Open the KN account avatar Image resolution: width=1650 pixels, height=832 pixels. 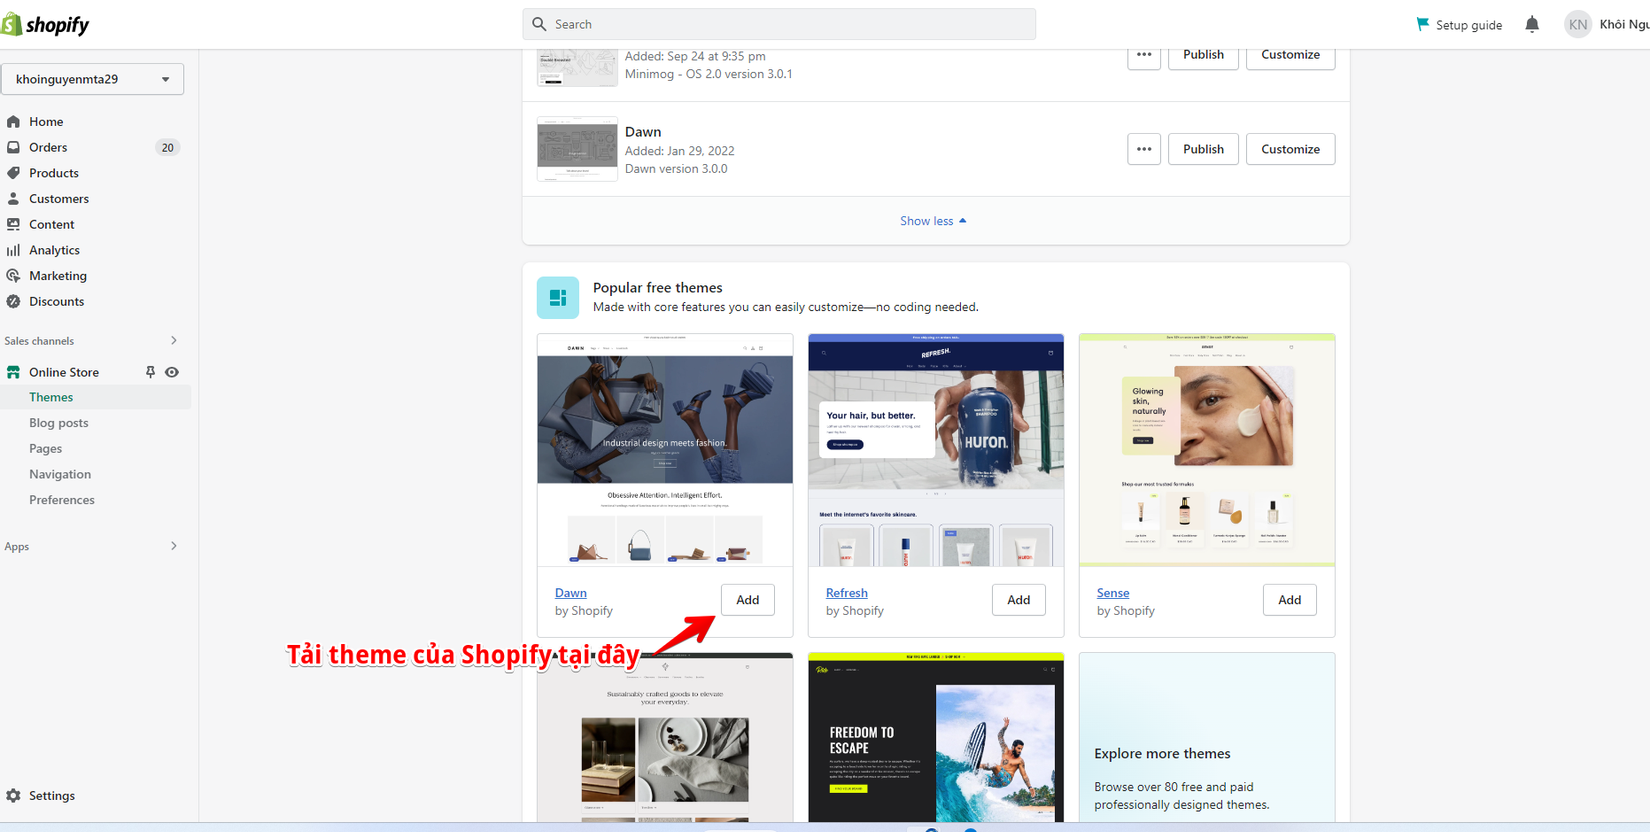pos(1578,24)
